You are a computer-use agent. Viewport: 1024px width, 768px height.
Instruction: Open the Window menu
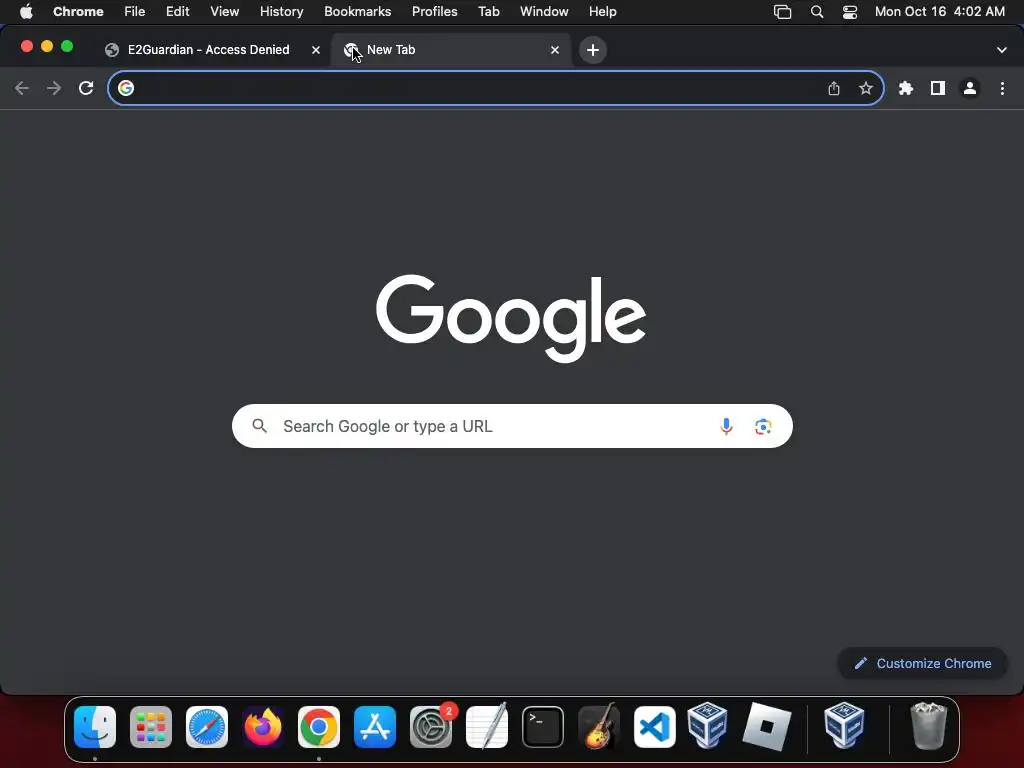coord(544,11)
